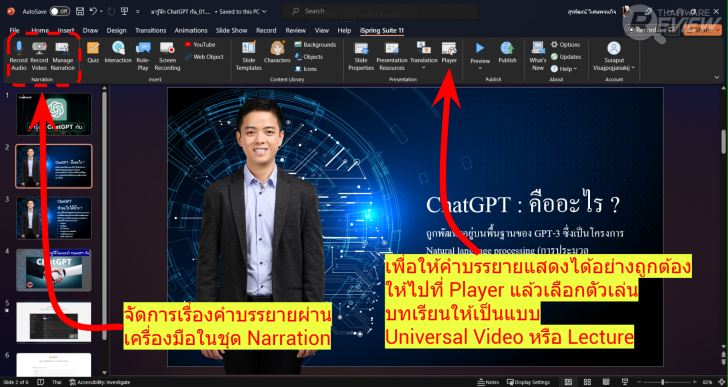
Task: Add a Role-Play simulation
Action: tap(143, 56)
